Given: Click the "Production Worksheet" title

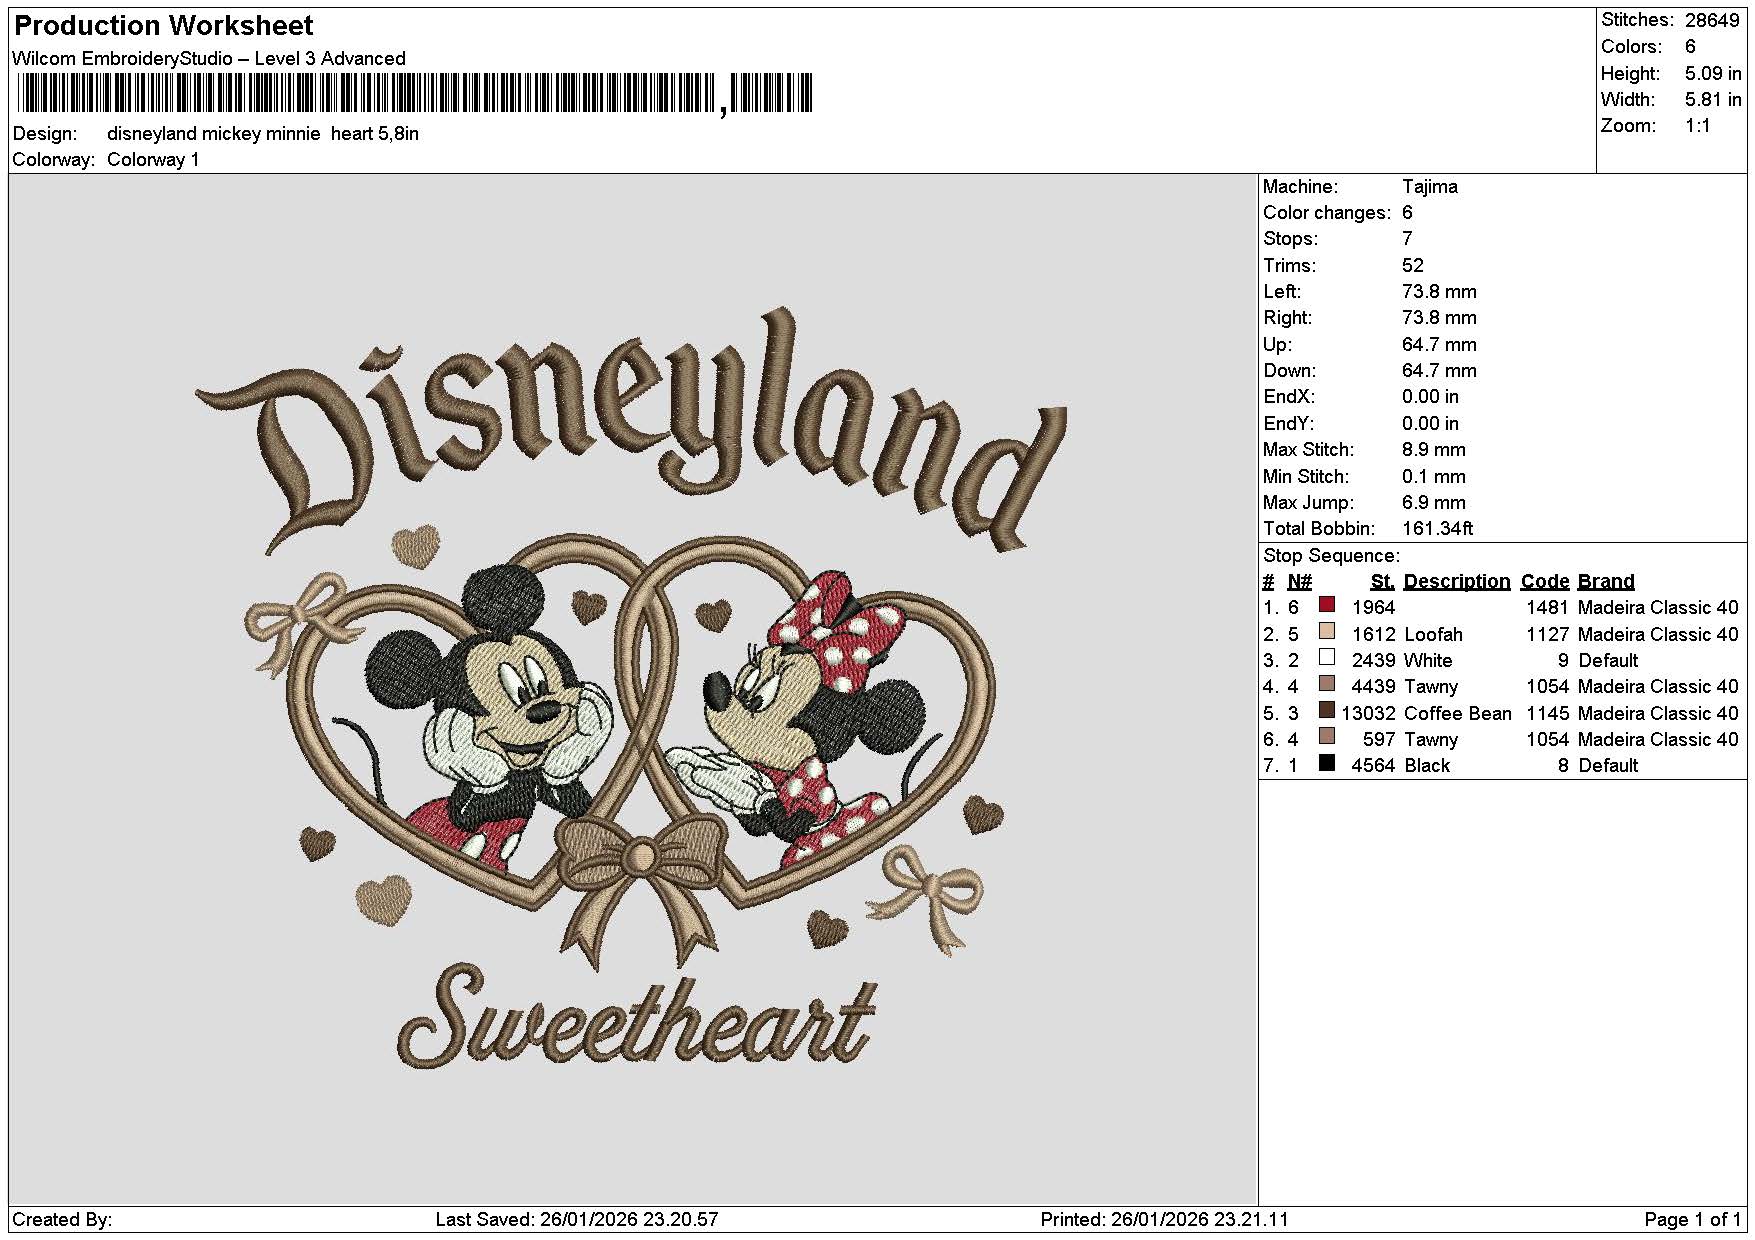Looking at the screenshot, I should click(x=164, y=26).
